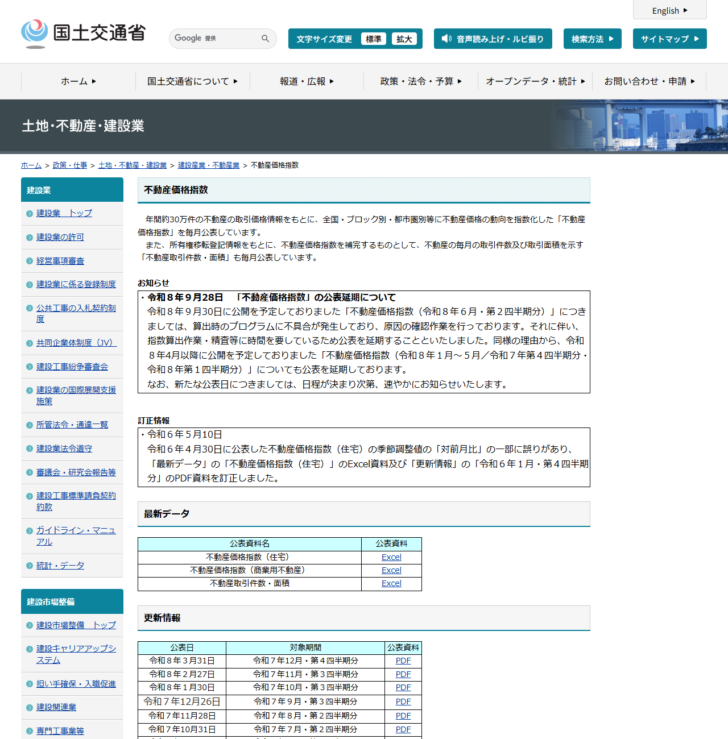
Task: Open PDF for 令和8年2月27日
Action: 403,674
